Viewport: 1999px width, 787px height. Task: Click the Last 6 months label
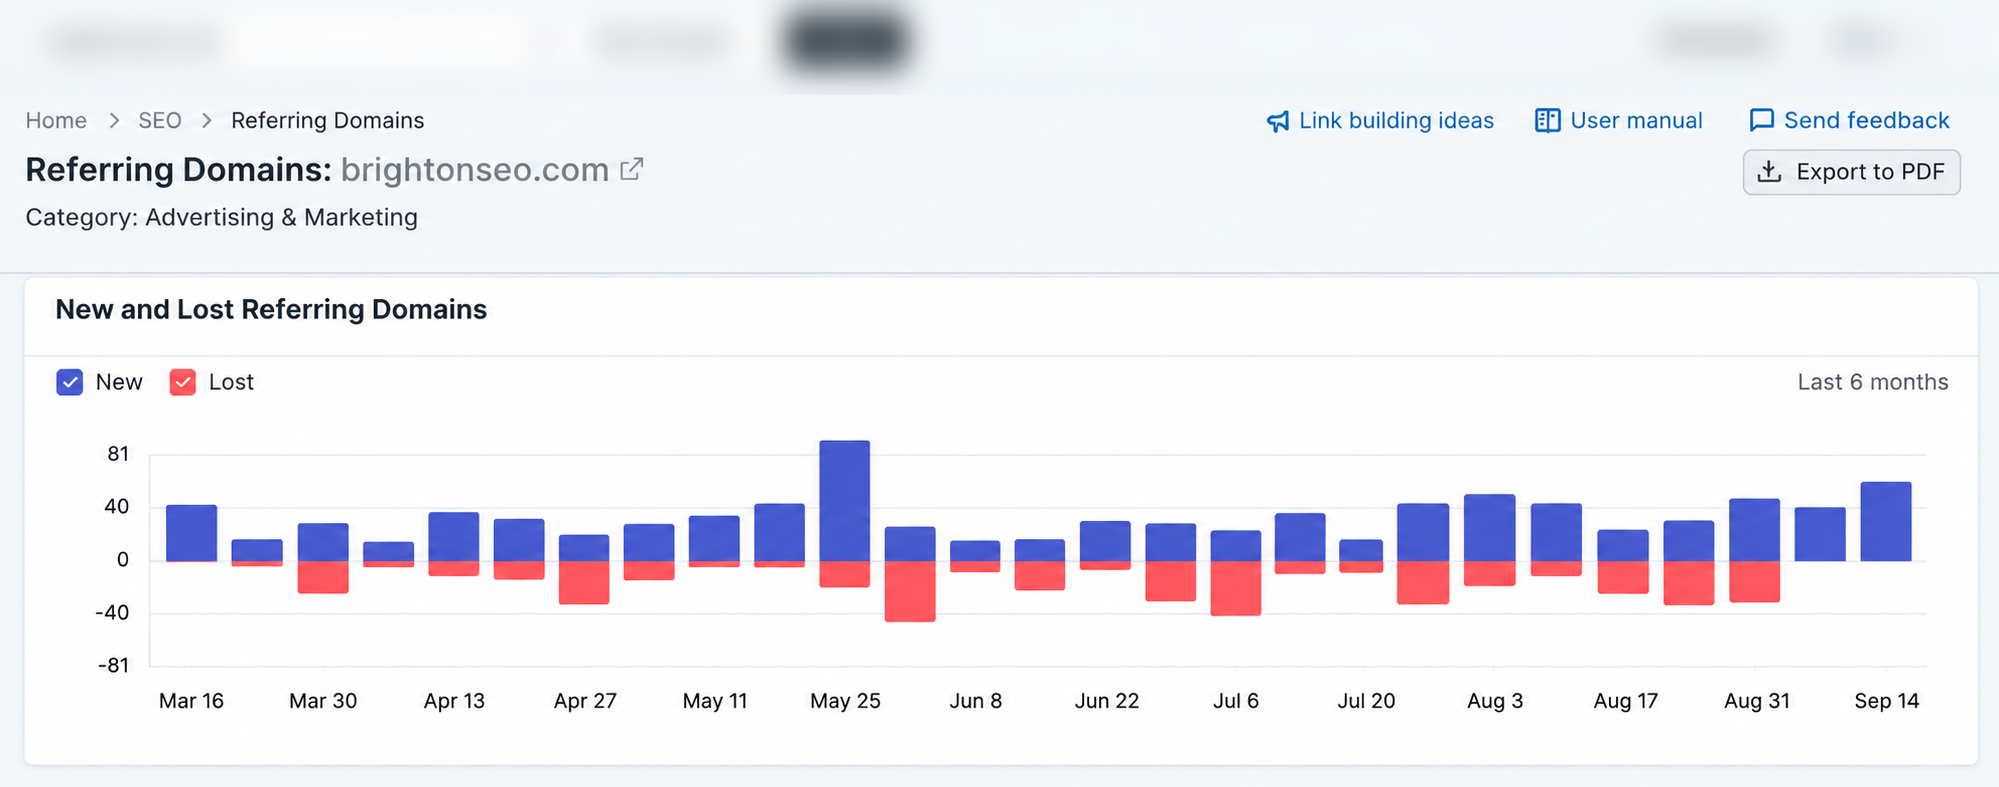click(1873, 382)
